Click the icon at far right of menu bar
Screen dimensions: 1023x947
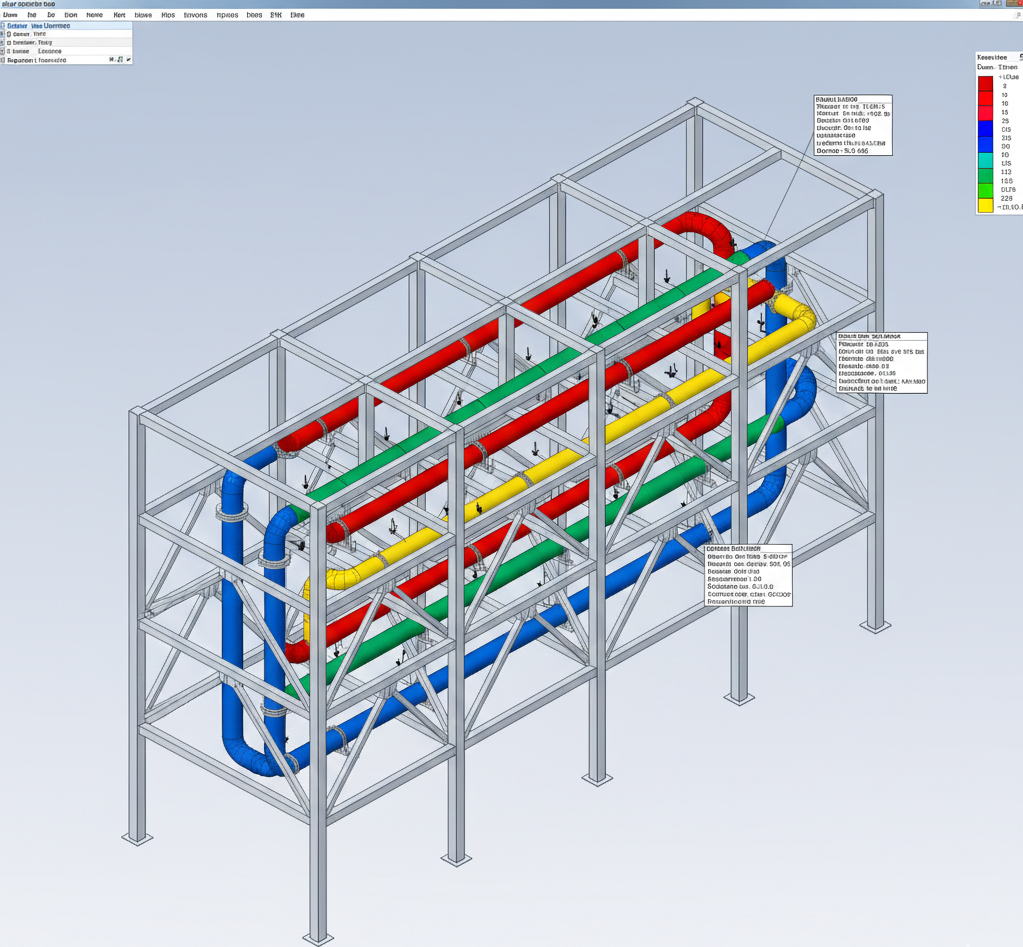(x=1017, y=16)
